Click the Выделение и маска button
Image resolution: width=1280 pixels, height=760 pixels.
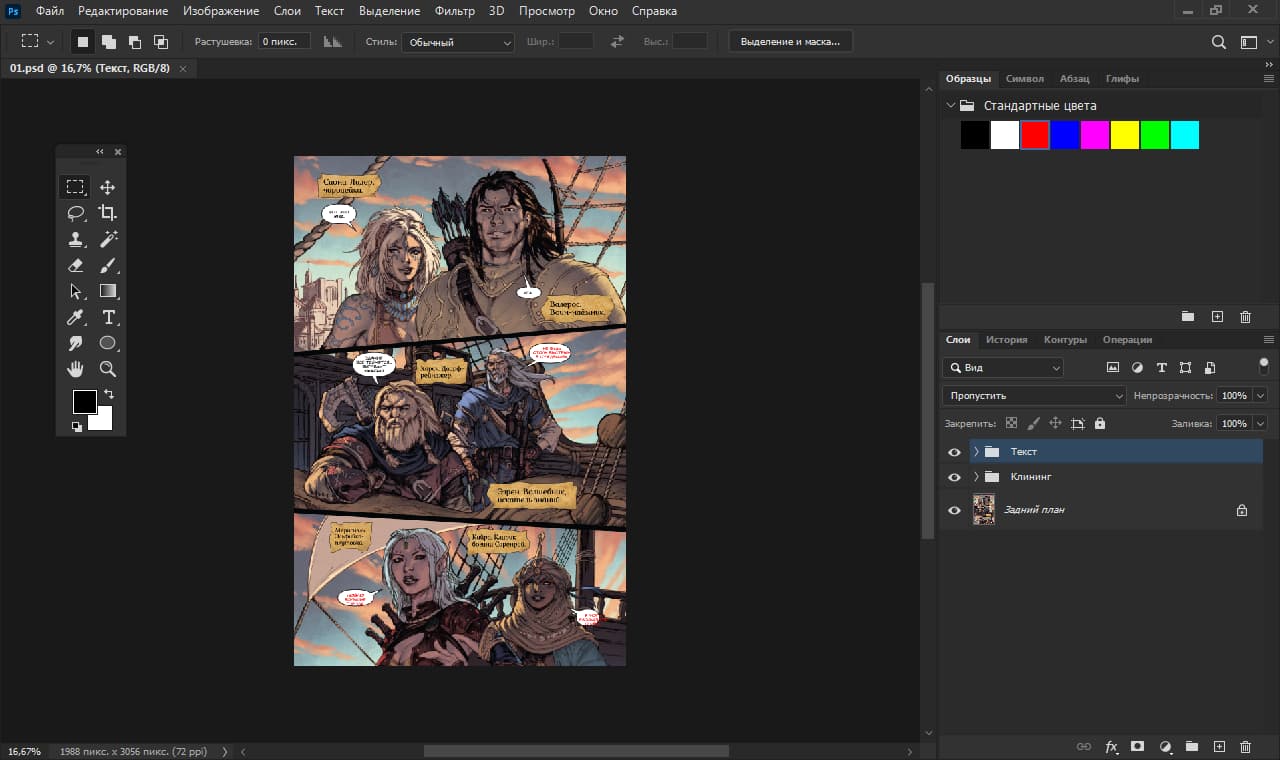(x=790, y=42)
